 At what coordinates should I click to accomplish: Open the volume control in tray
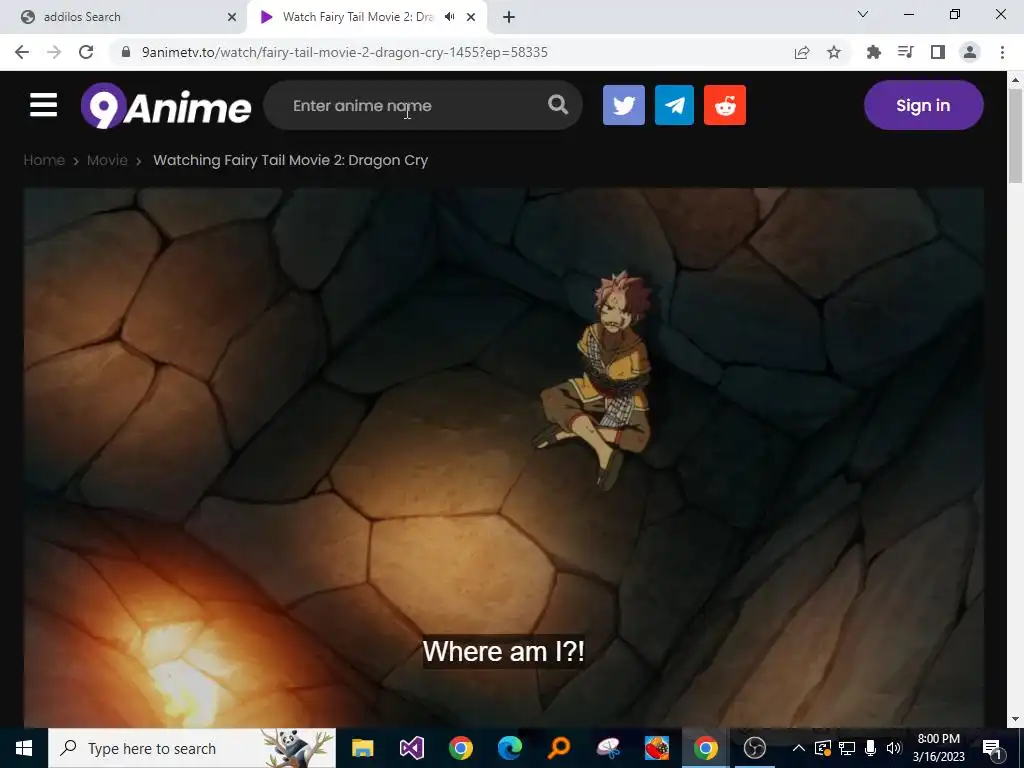tap(894, 748)
